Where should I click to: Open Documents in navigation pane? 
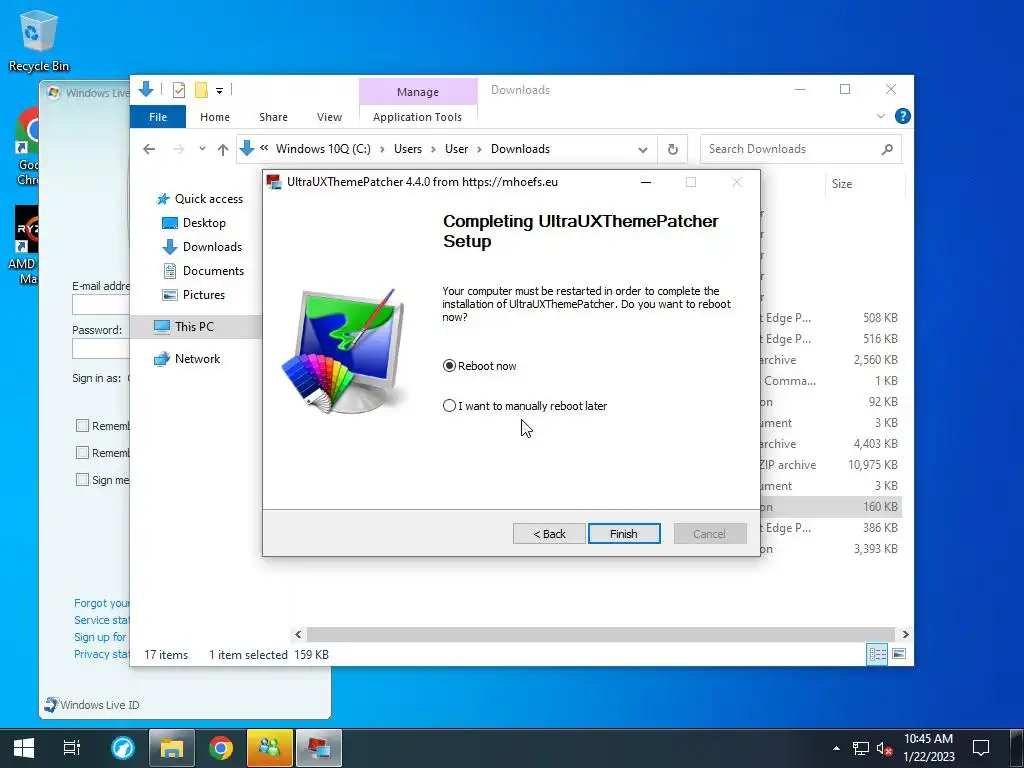[203, 270]
